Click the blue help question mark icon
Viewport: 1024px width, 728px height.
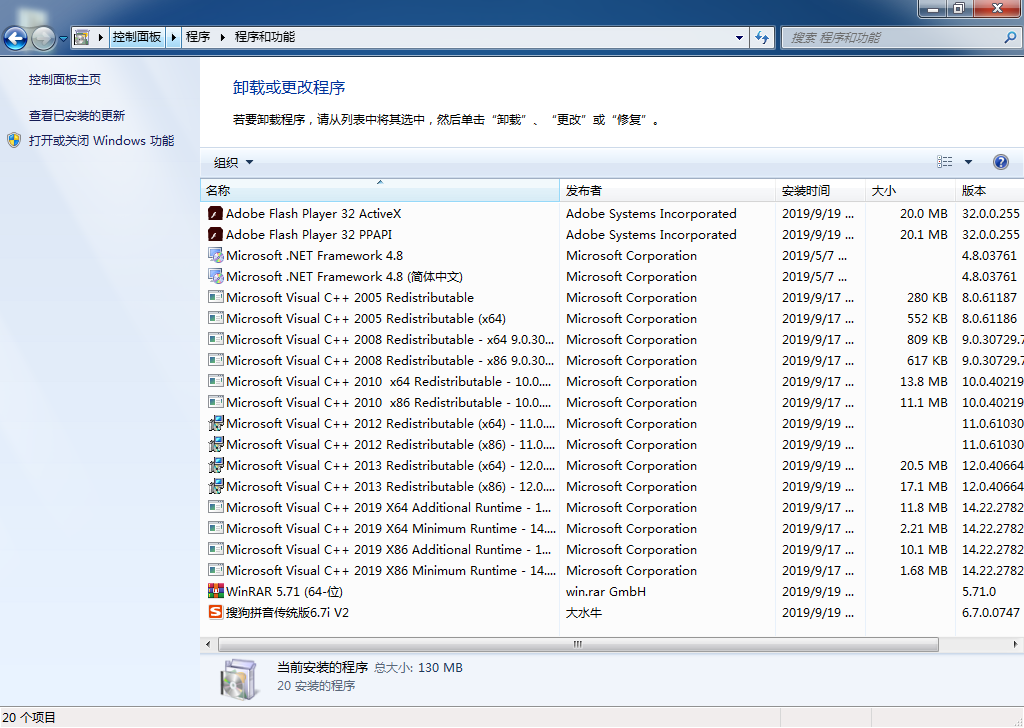coord(1000,162)
